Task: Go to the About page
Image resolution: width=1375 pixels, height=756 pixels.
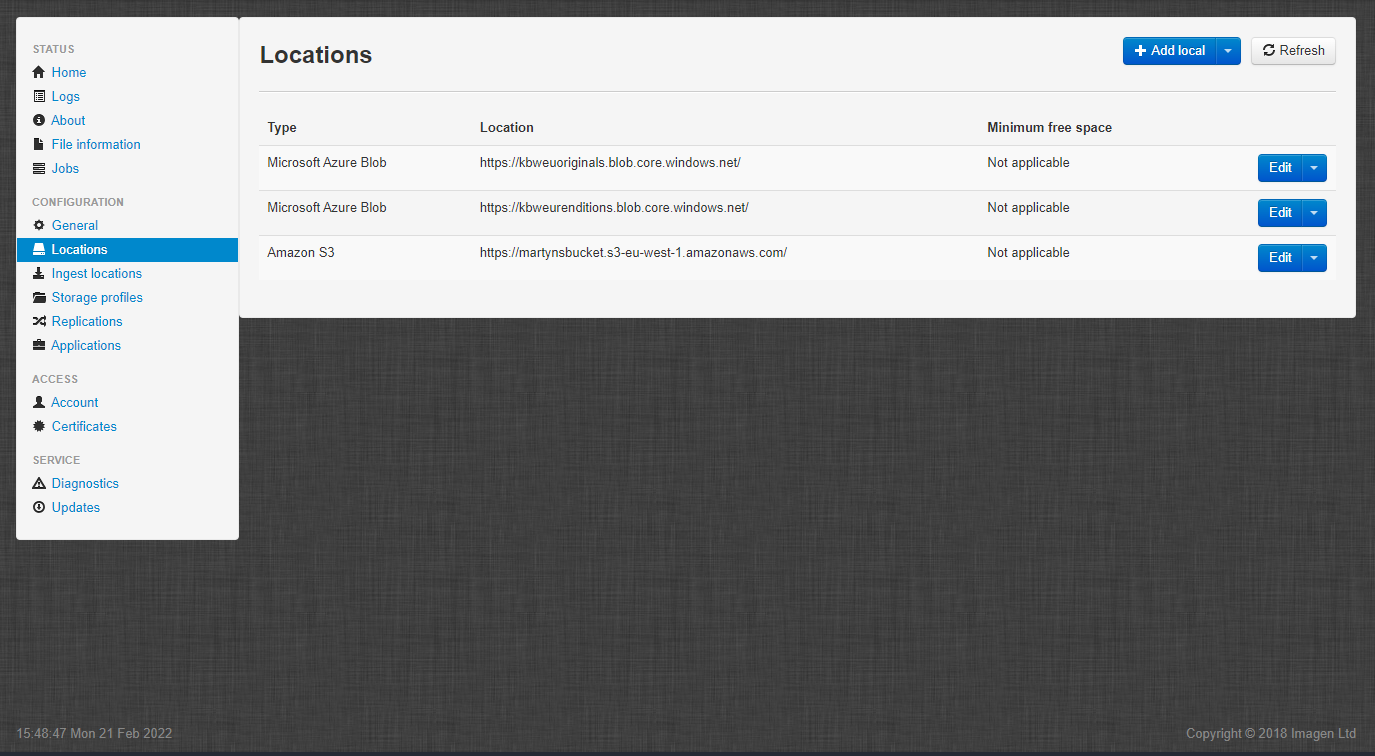Action: click(x=69, y=120)
